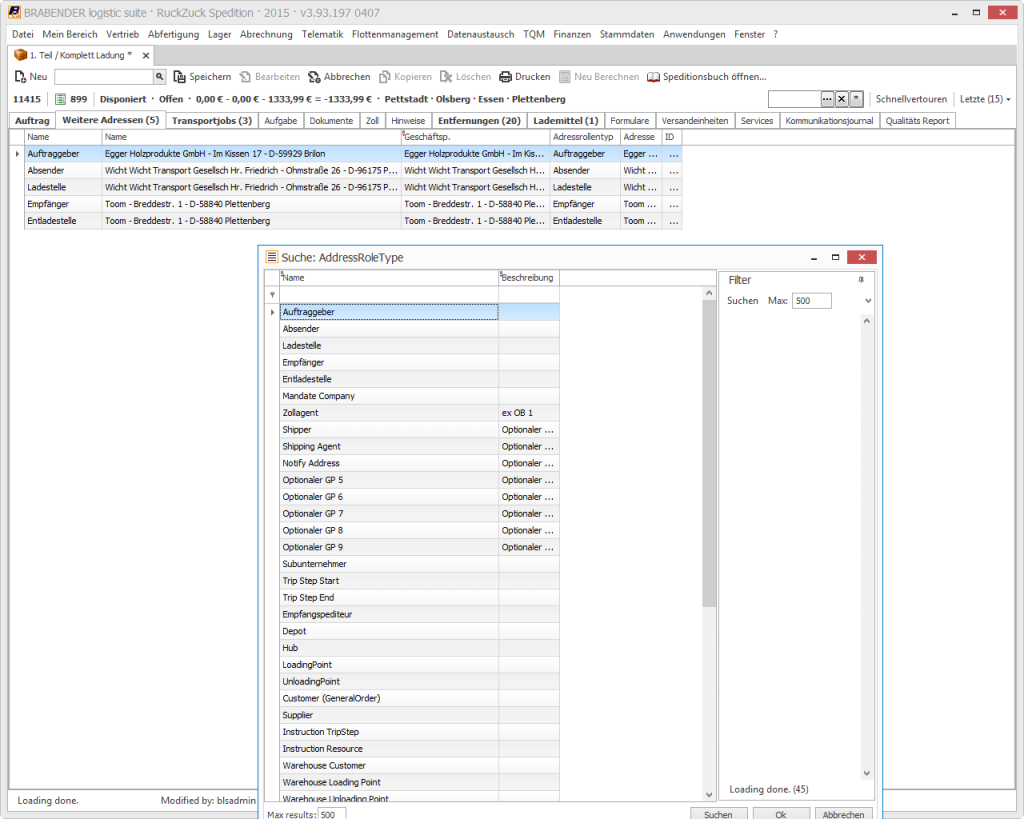Screen dimensions: 1024x819
Task: Click the Speichern save icon
Action: click(x=180, y=77)
